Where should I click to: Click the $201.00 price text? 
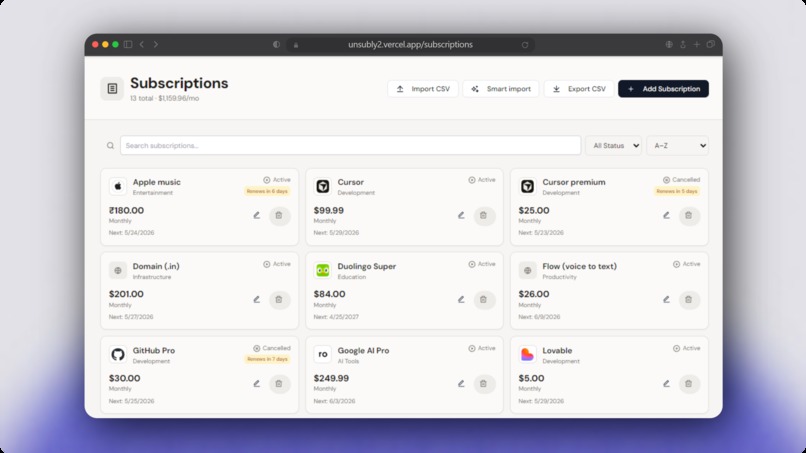[126, 294]
